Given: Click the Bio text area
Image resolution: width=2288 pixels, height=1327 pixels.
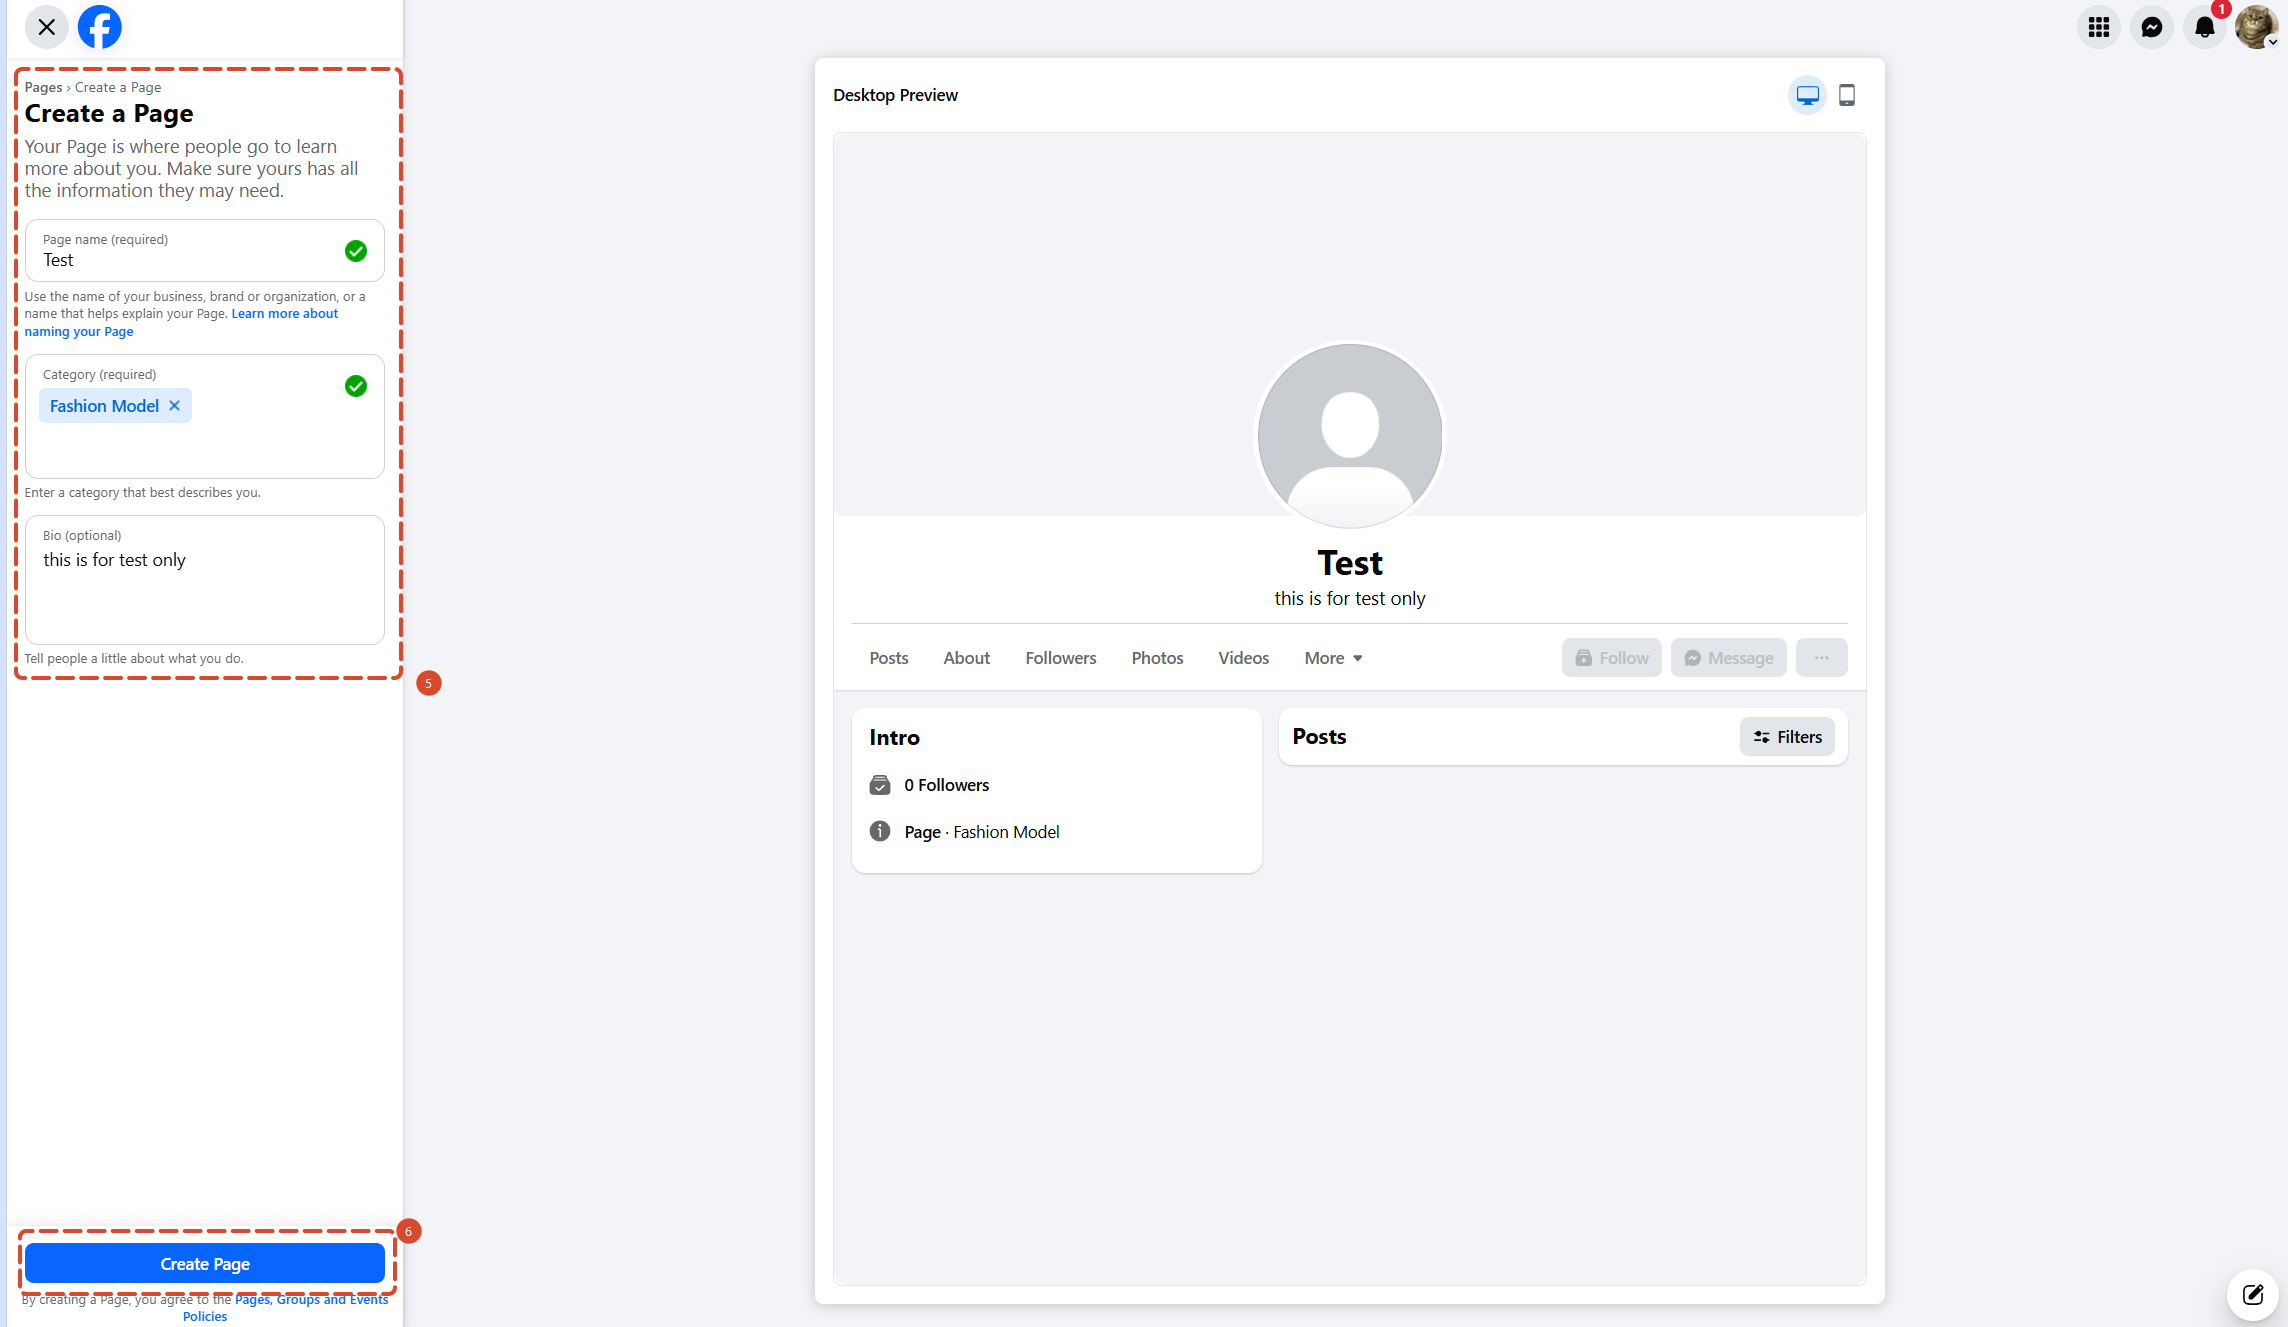Looking at the screenshot, I should tap(205, 580).
